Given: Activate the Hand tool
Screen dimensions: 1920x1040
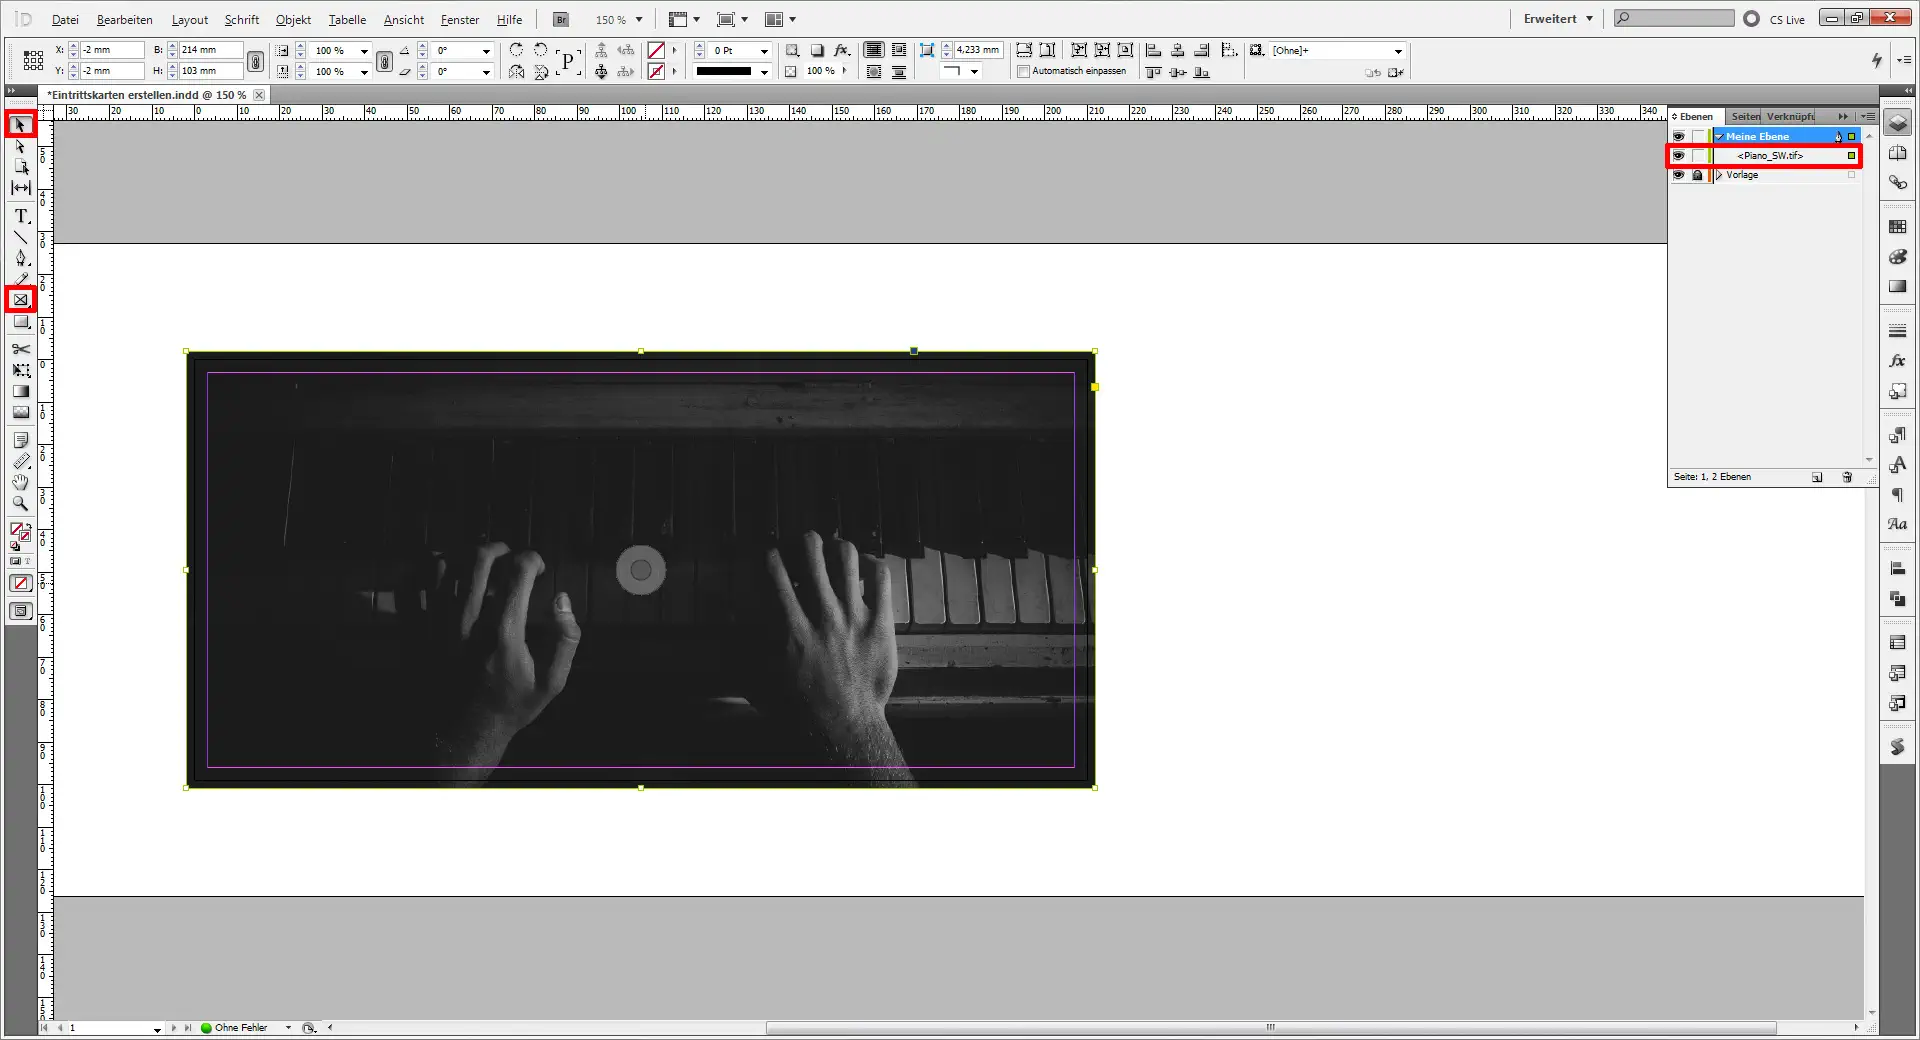Looking at the screenshot, I should (19, 483).
